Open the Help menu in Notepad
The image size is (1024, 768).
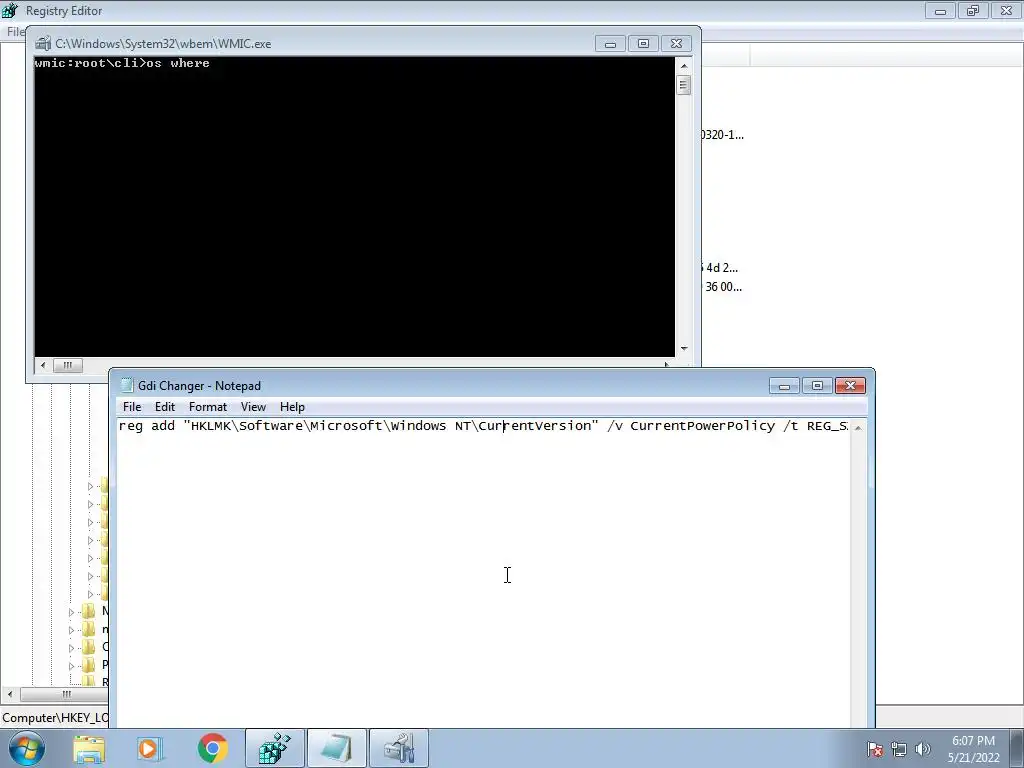(292, 407)
